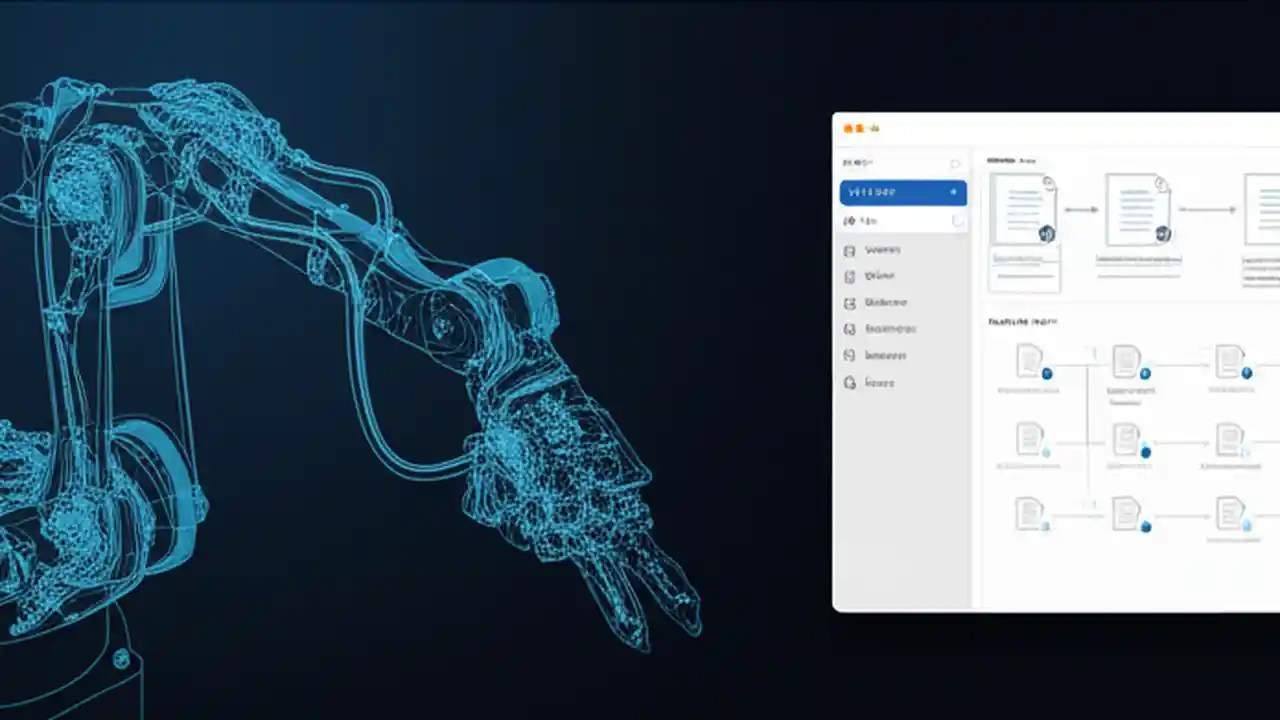Toggle the badge on the second-row middle document
1280x720 pixels.
point(1145,452)
